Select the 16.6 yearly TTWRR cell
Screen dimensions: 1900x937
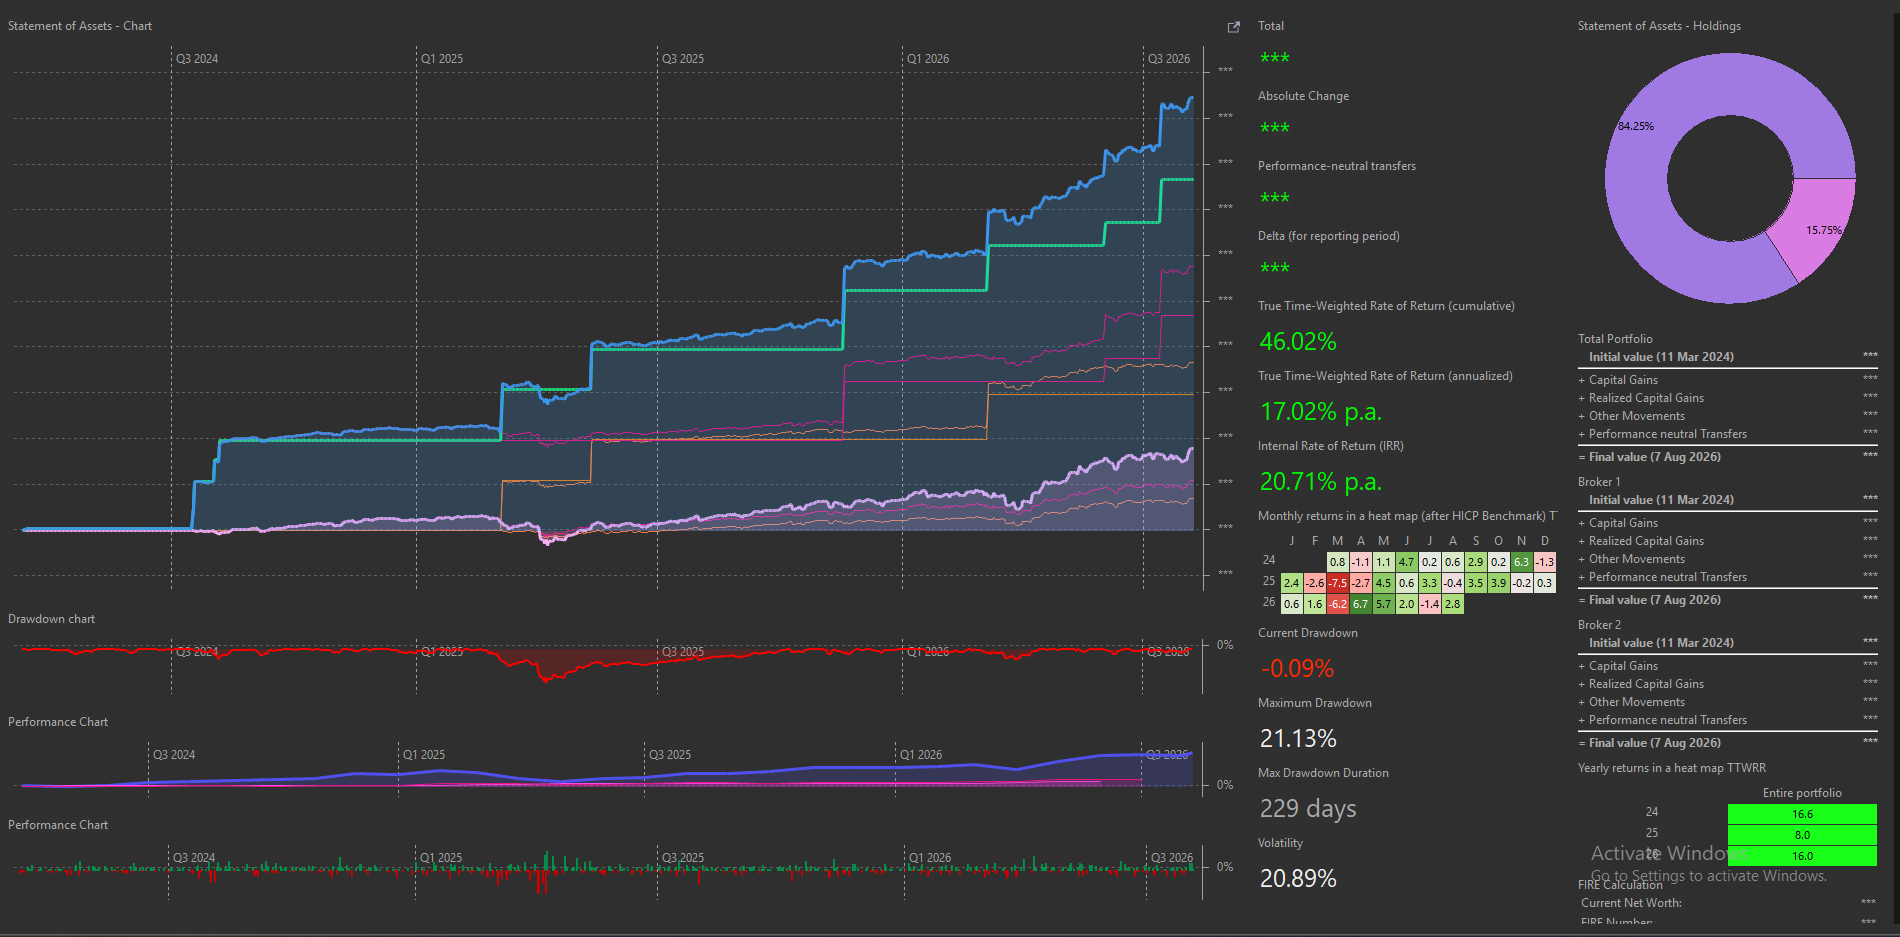point(1802,814)
